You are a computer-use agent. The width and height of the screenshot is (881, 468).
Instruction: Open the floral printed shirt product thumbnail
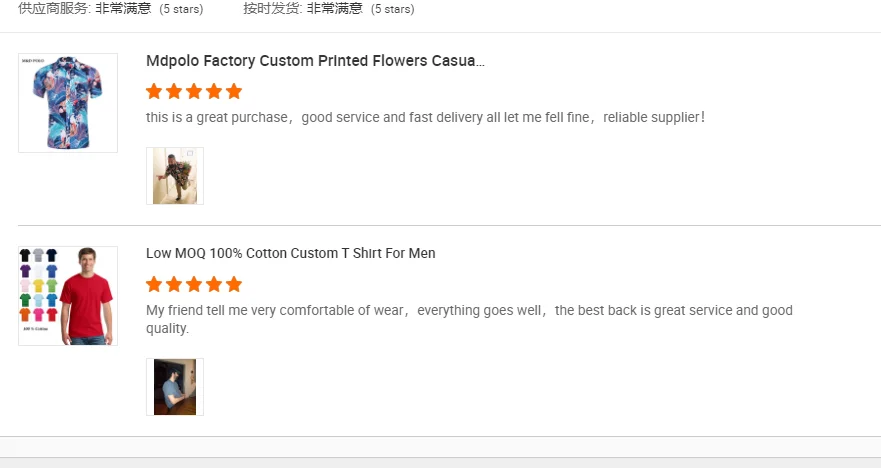click(x=68, y=103)
